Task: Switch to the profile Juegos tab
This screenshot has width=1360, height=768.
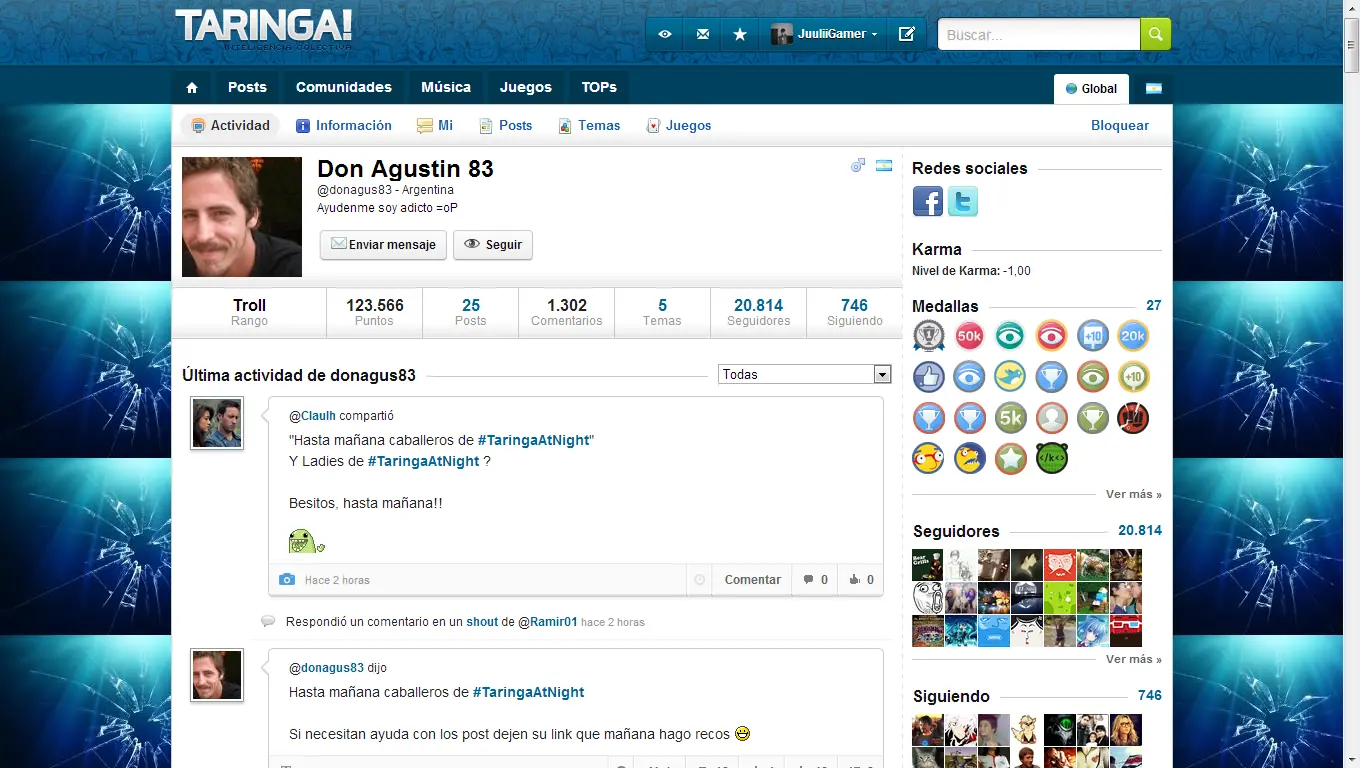Action: tap(679, 125)
